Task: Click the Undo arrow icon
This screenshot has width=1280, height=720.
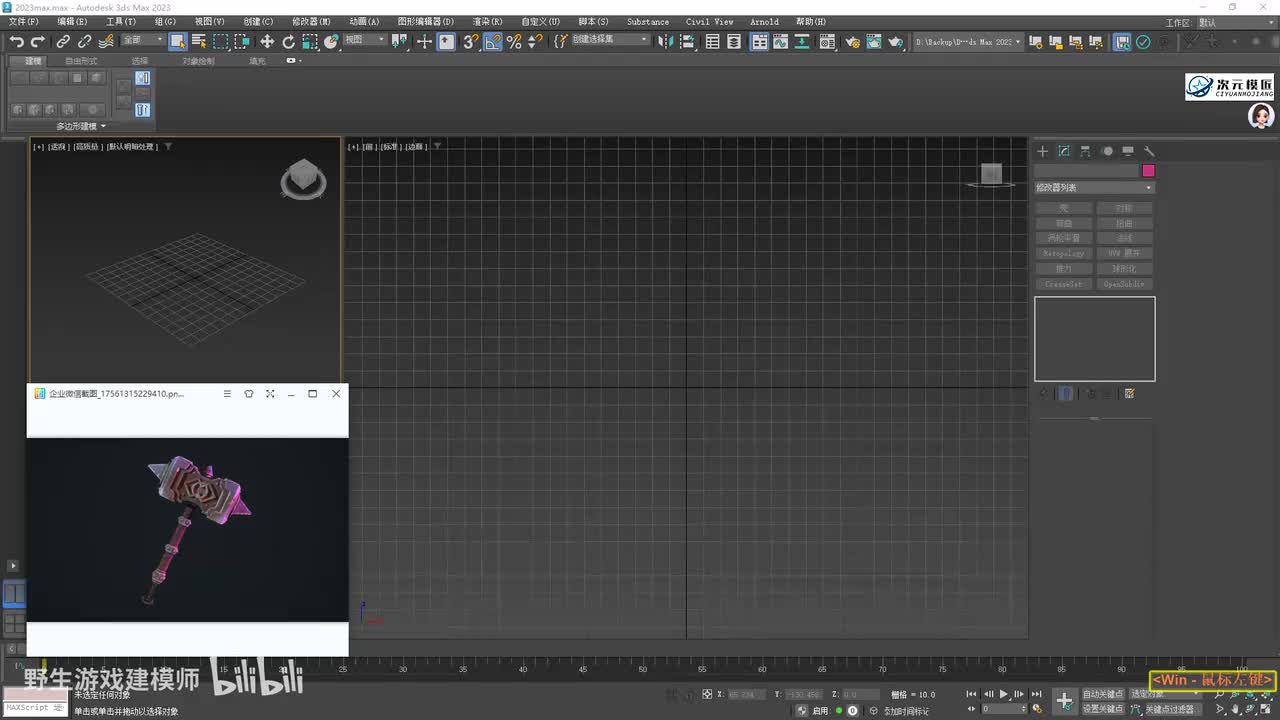Action: coord(17,42)
